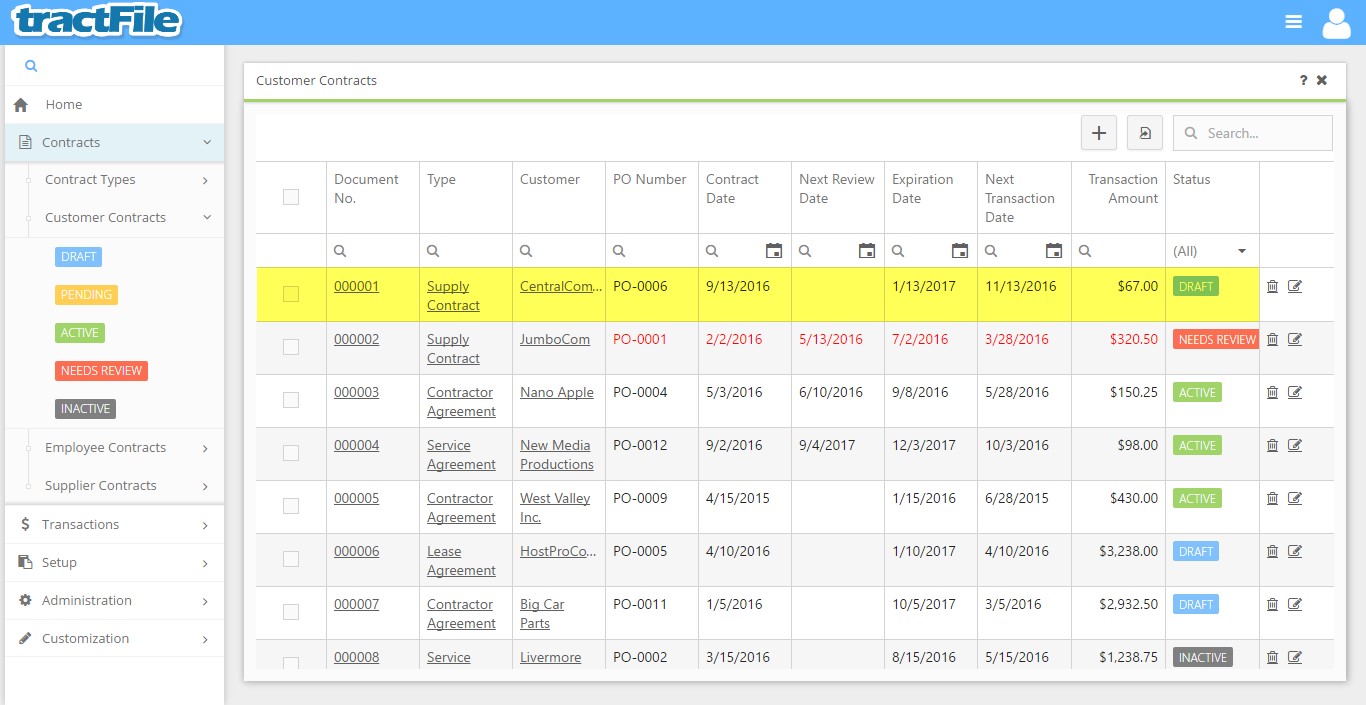Click the sidebar search magnifier icon

[31, 66]
